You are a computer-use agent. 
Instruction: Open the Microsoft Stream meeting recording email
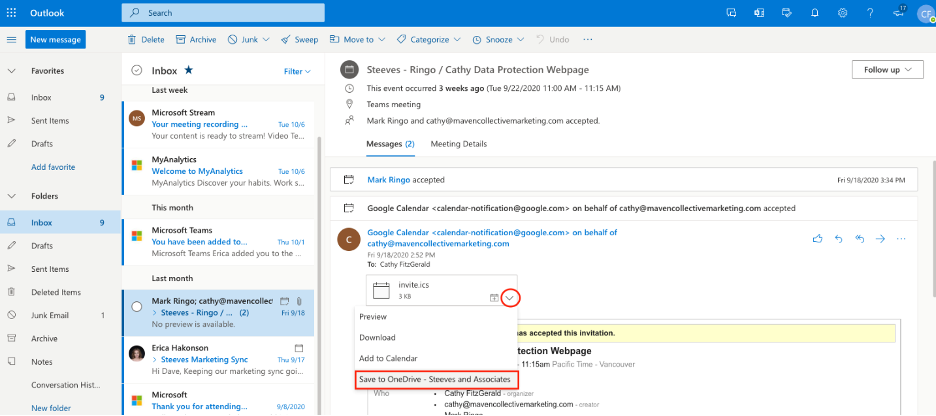click(x=218, y=124)
